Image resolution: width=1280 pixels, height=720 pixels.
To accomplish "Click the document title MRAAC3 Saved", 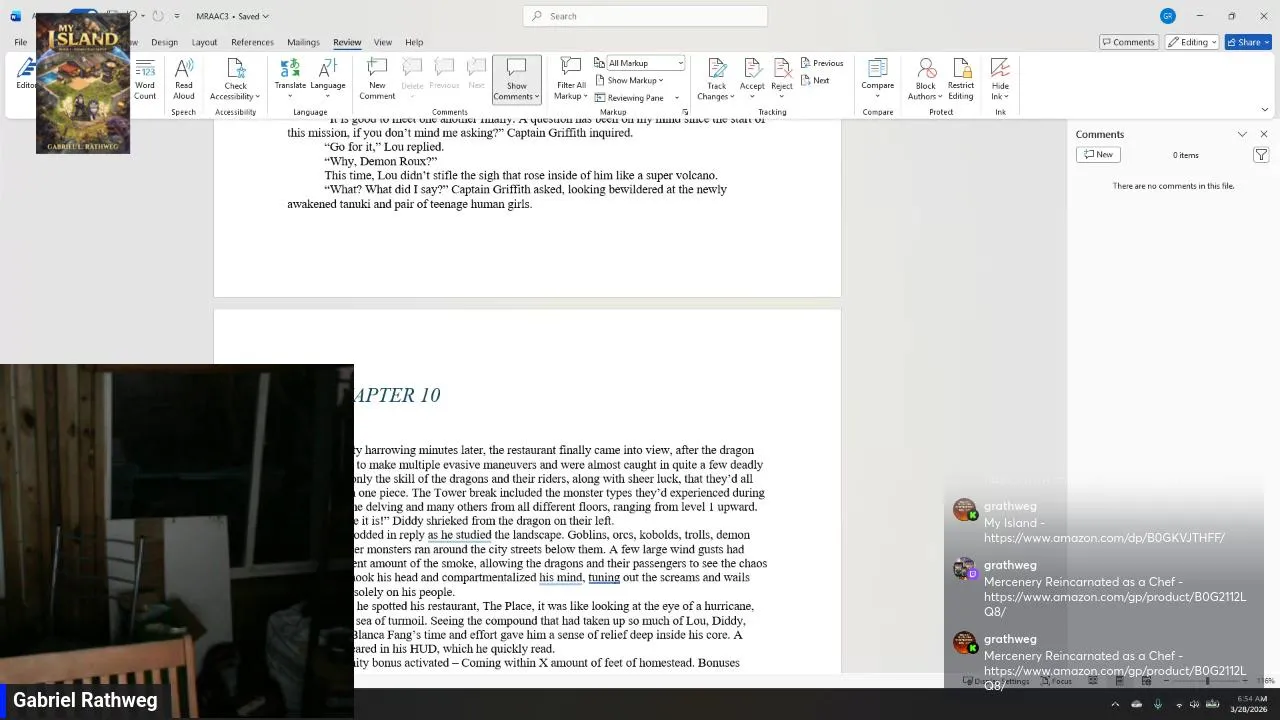I will point(232,16).
